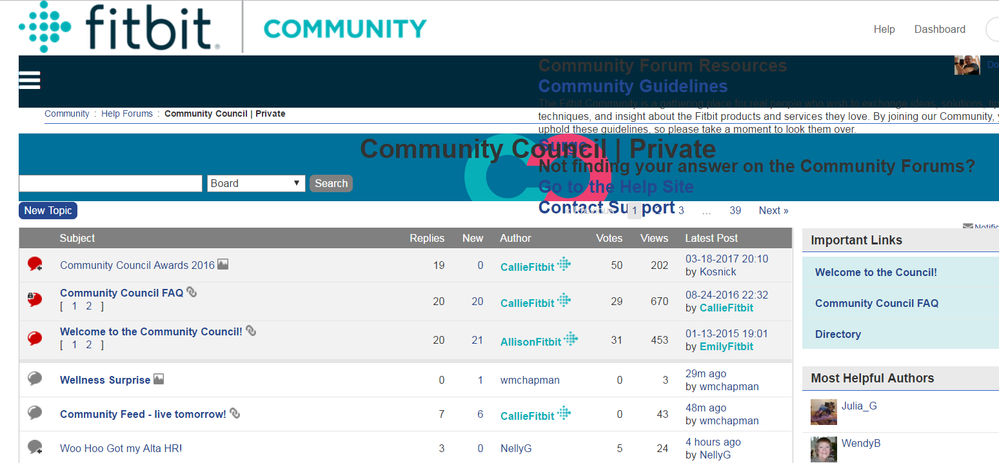Open Community Council FAQ in Important Links
999x463 pixels.
click(x=877, y=303)
